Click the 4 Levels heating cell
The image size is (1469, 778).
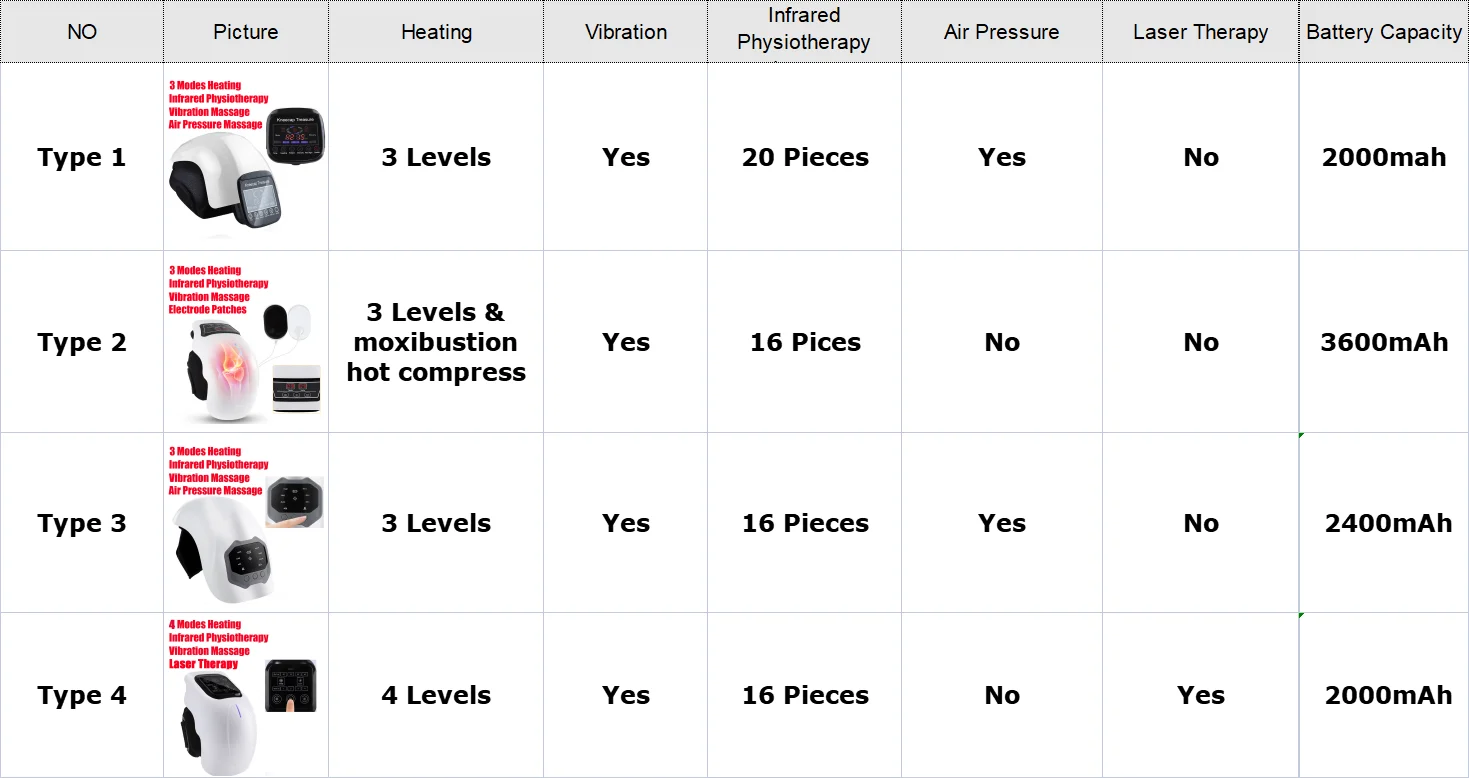click(436, 696)
